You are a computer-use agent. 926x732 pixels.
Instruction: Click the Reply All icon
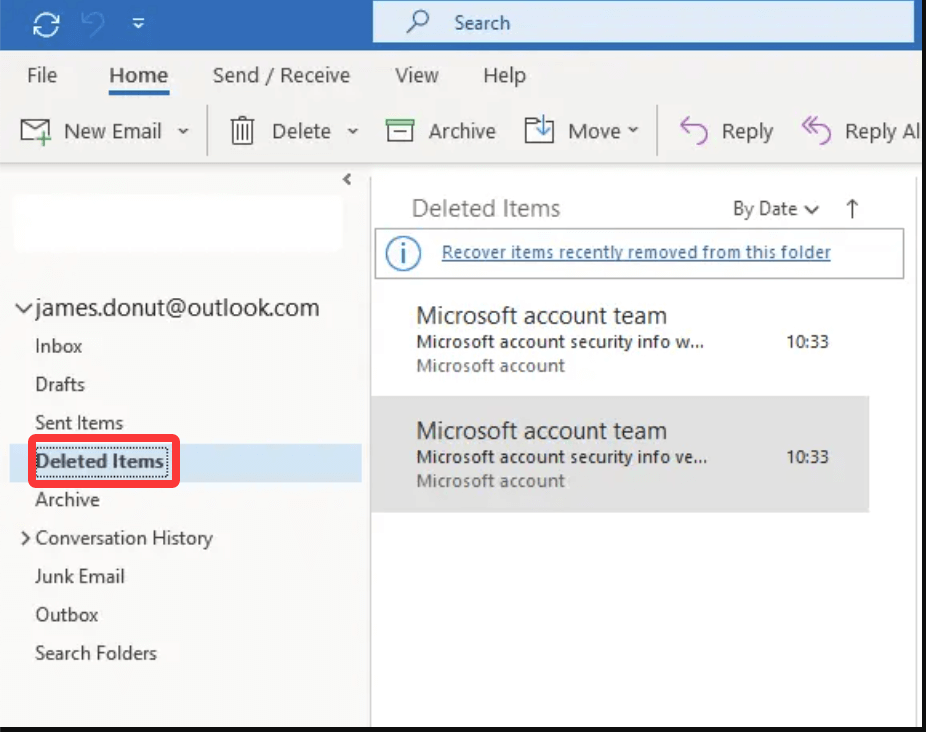click(x=816, y=130)
